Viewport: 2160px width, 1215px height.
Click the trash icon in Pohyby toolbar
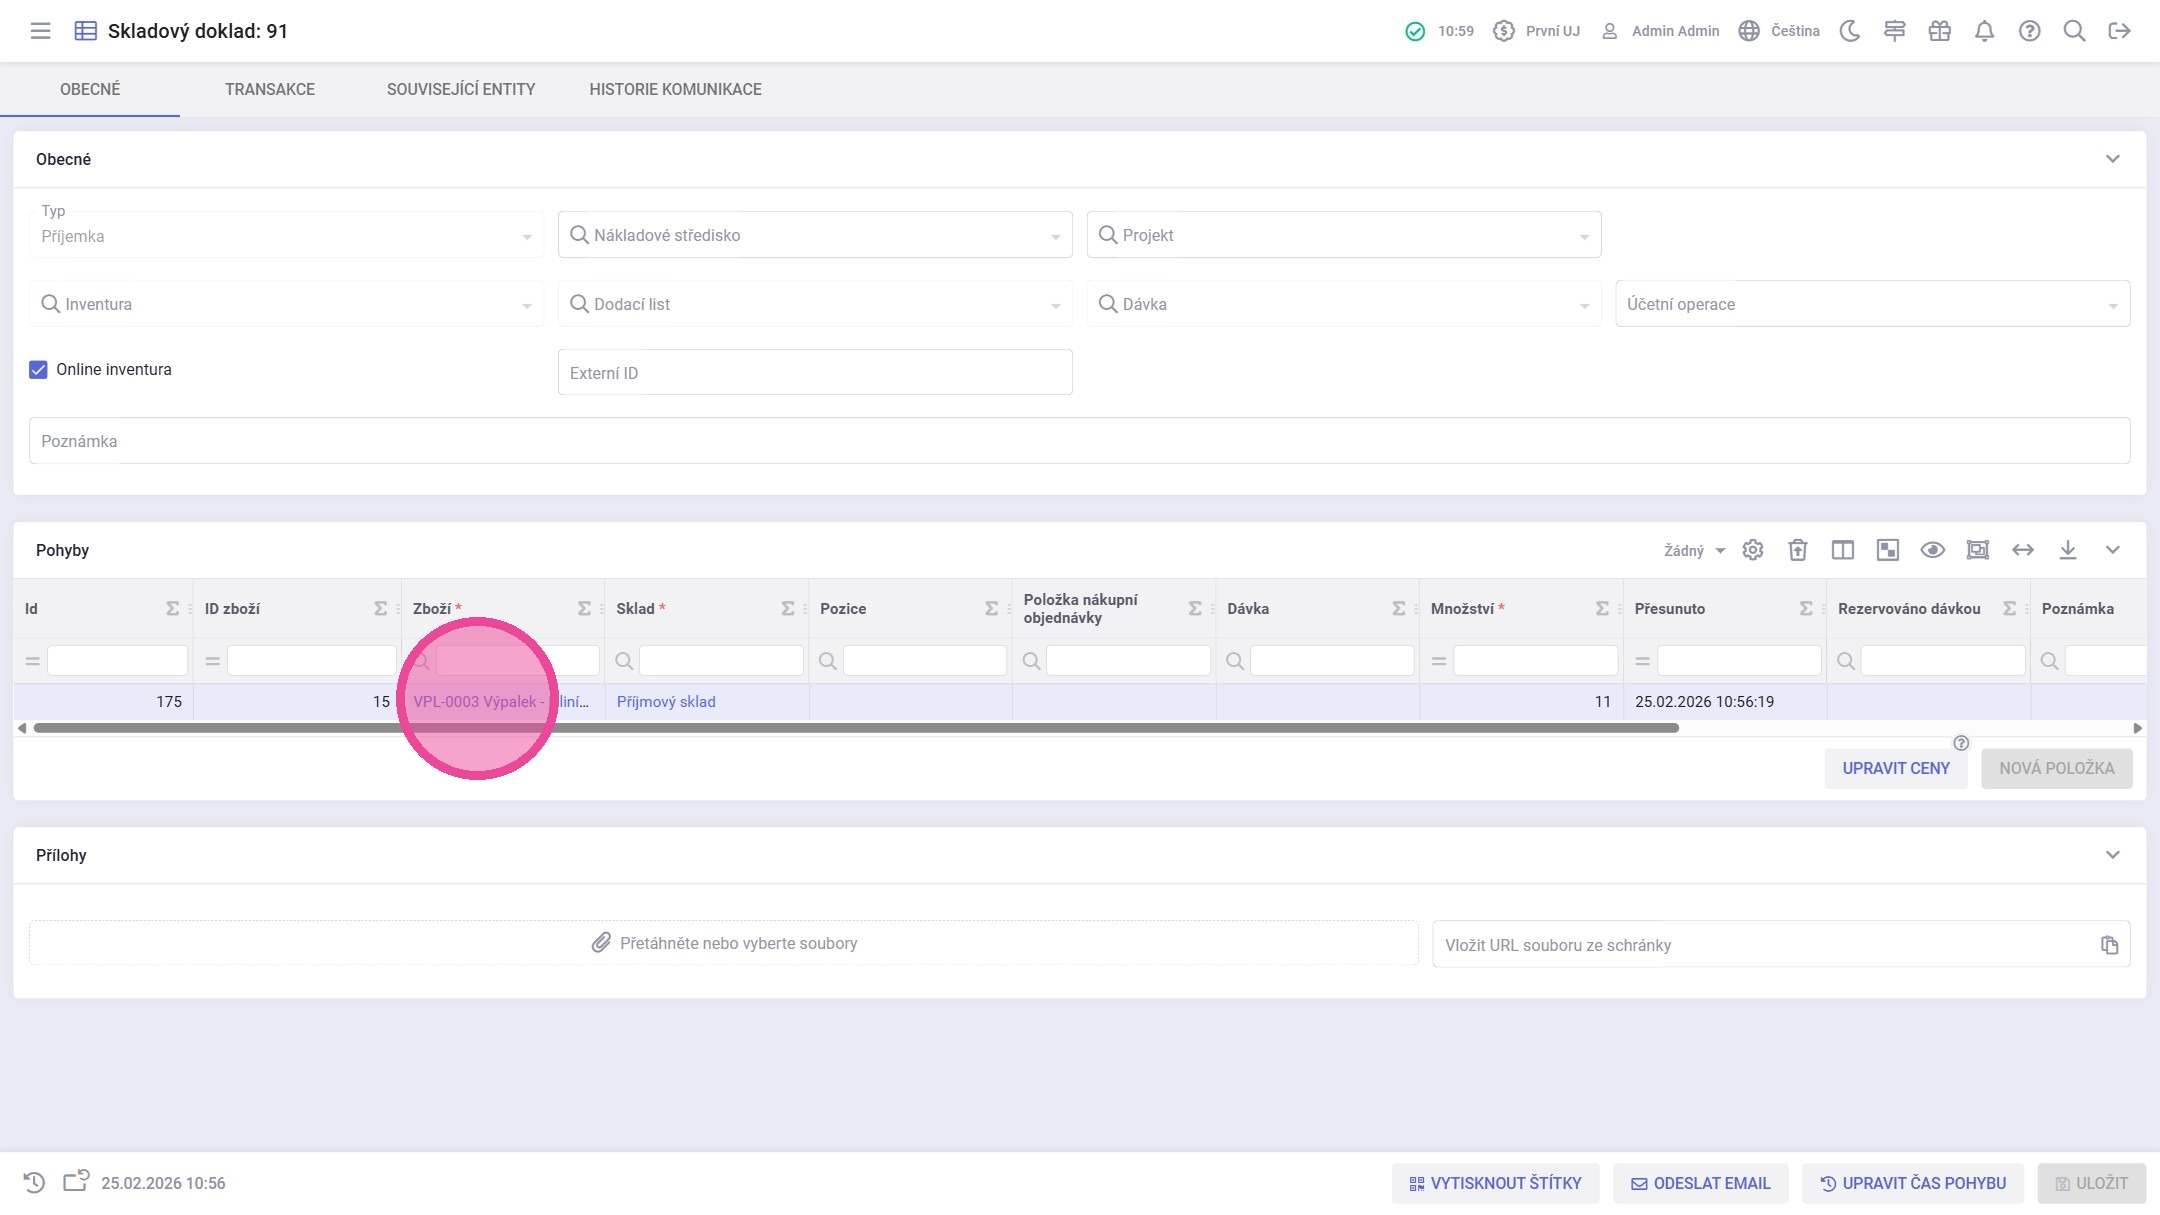coord(1797,550)
